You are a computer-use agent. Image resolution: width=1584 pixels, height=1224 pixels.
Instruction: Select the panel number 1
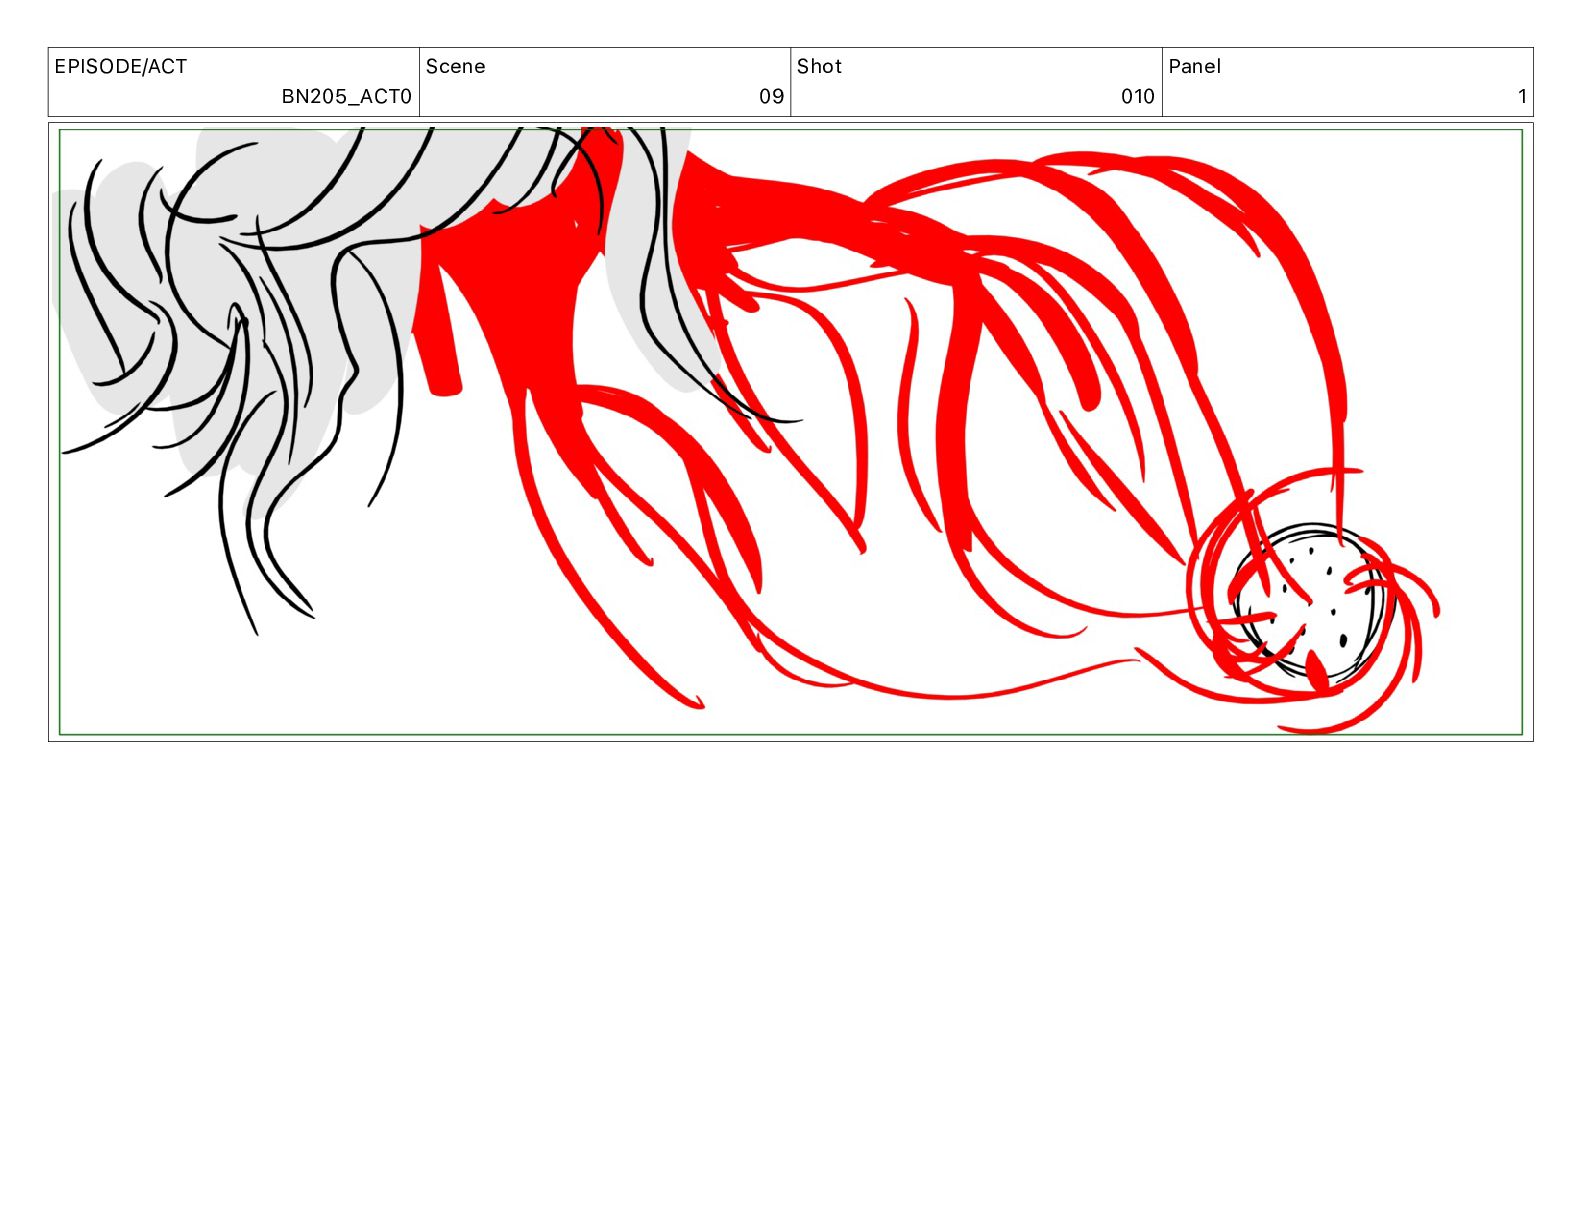point(1522,96)
